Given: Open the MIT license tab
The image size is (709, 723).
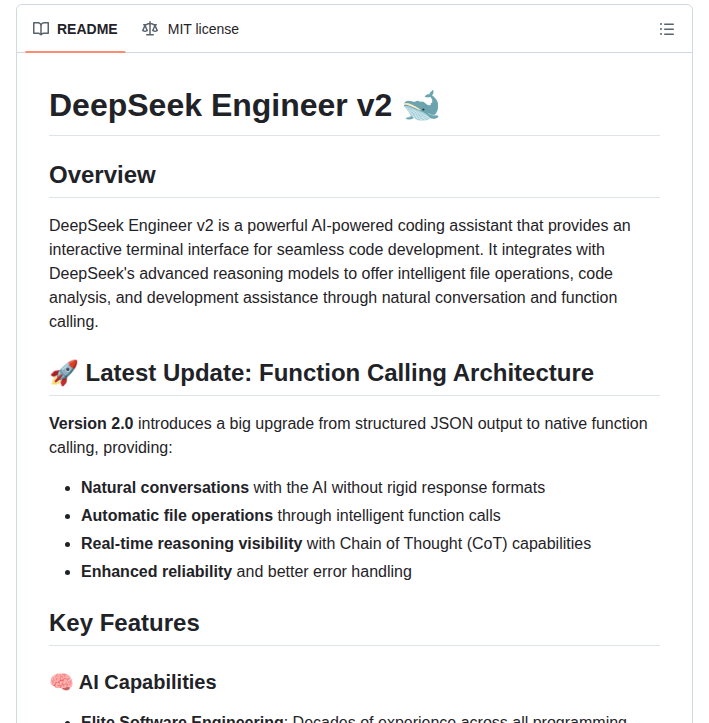Looking at the screenshot, I should pos(190,29).
